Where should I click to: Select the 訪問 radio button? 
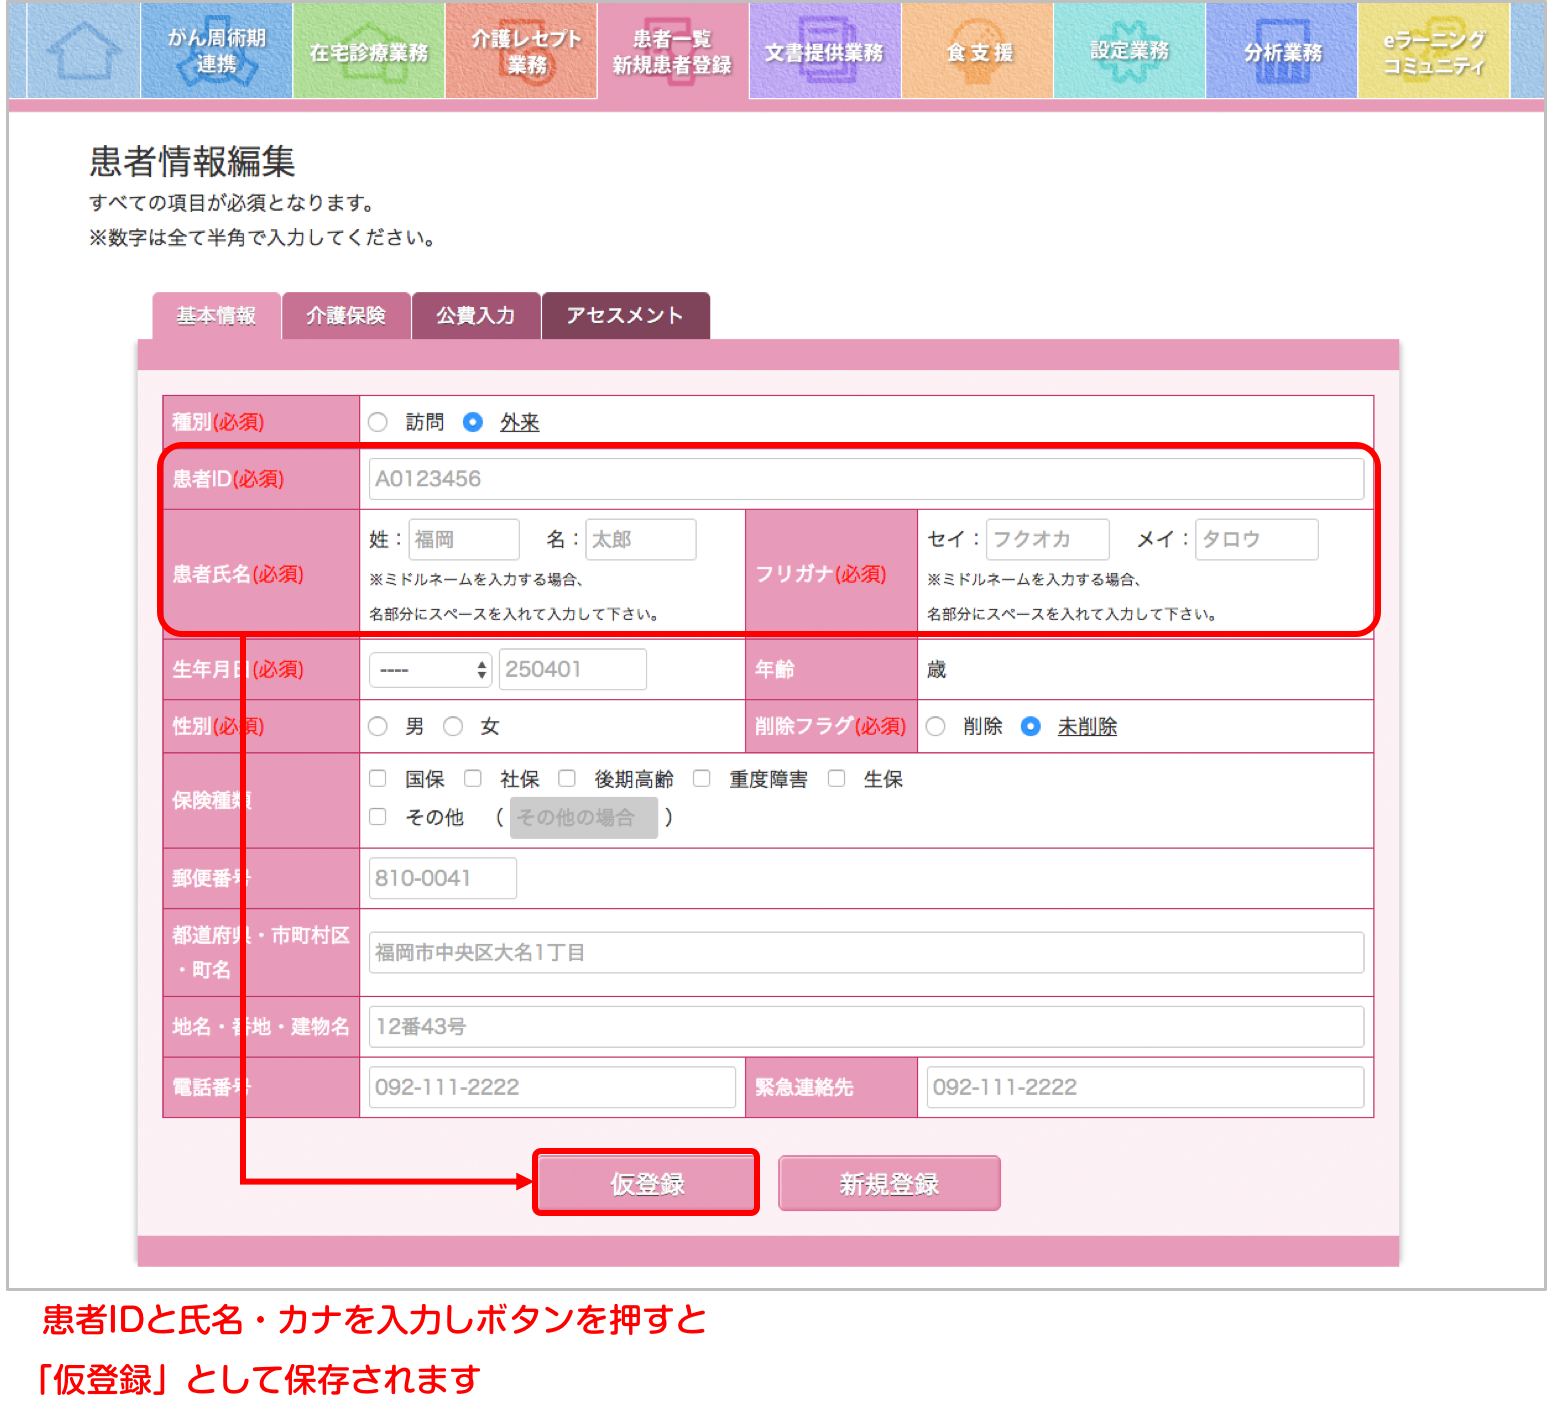(x=378, y=422)
